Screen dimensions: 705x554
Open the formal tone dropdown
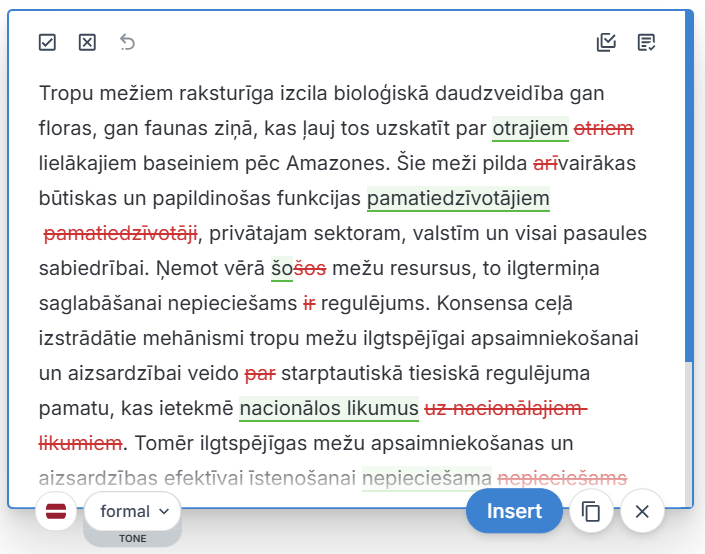click(x=133, y=512)
